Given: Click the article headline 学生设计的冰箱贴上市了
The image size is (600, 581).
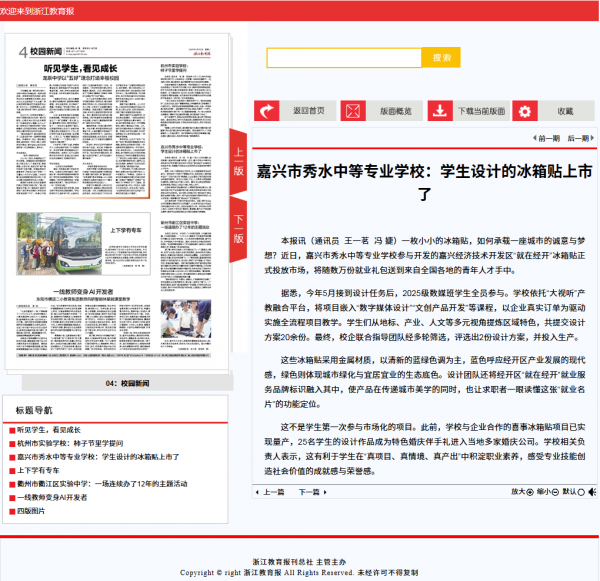Looking at the screenshot, I should click(424, 183).
